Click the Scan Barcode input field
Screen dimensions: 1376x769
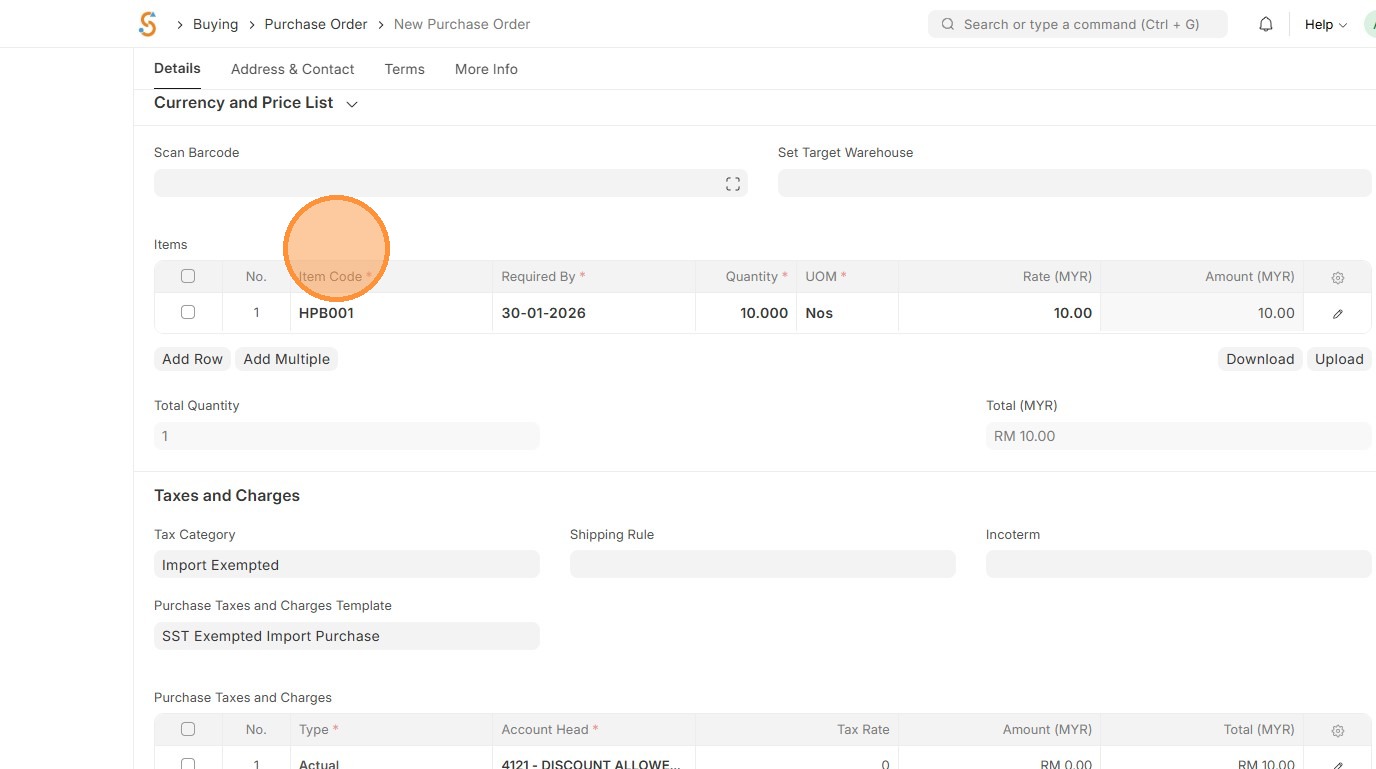[x=450, y=183]
